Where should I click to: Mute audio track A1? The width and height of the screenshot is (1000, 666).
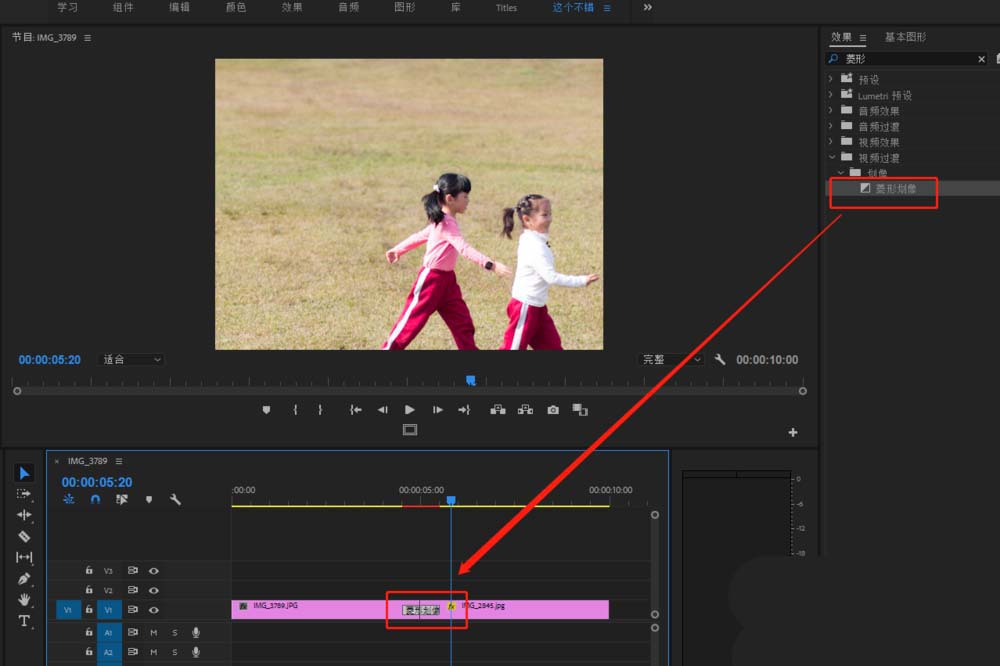click(x=154, y=632)
